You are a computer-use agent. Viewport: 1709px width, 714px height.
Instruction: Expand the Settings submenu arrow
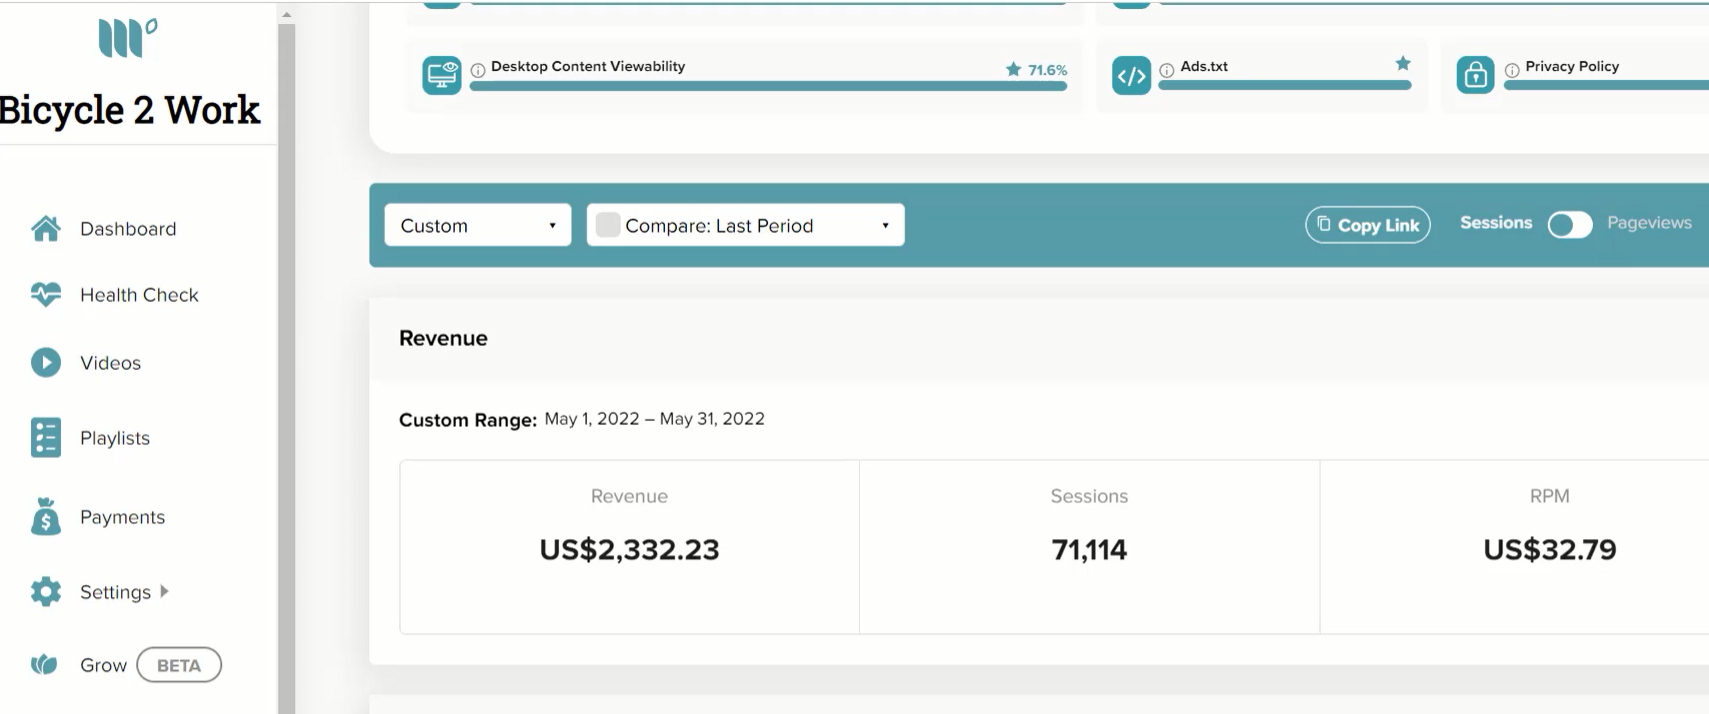click(x=164, y=591)
